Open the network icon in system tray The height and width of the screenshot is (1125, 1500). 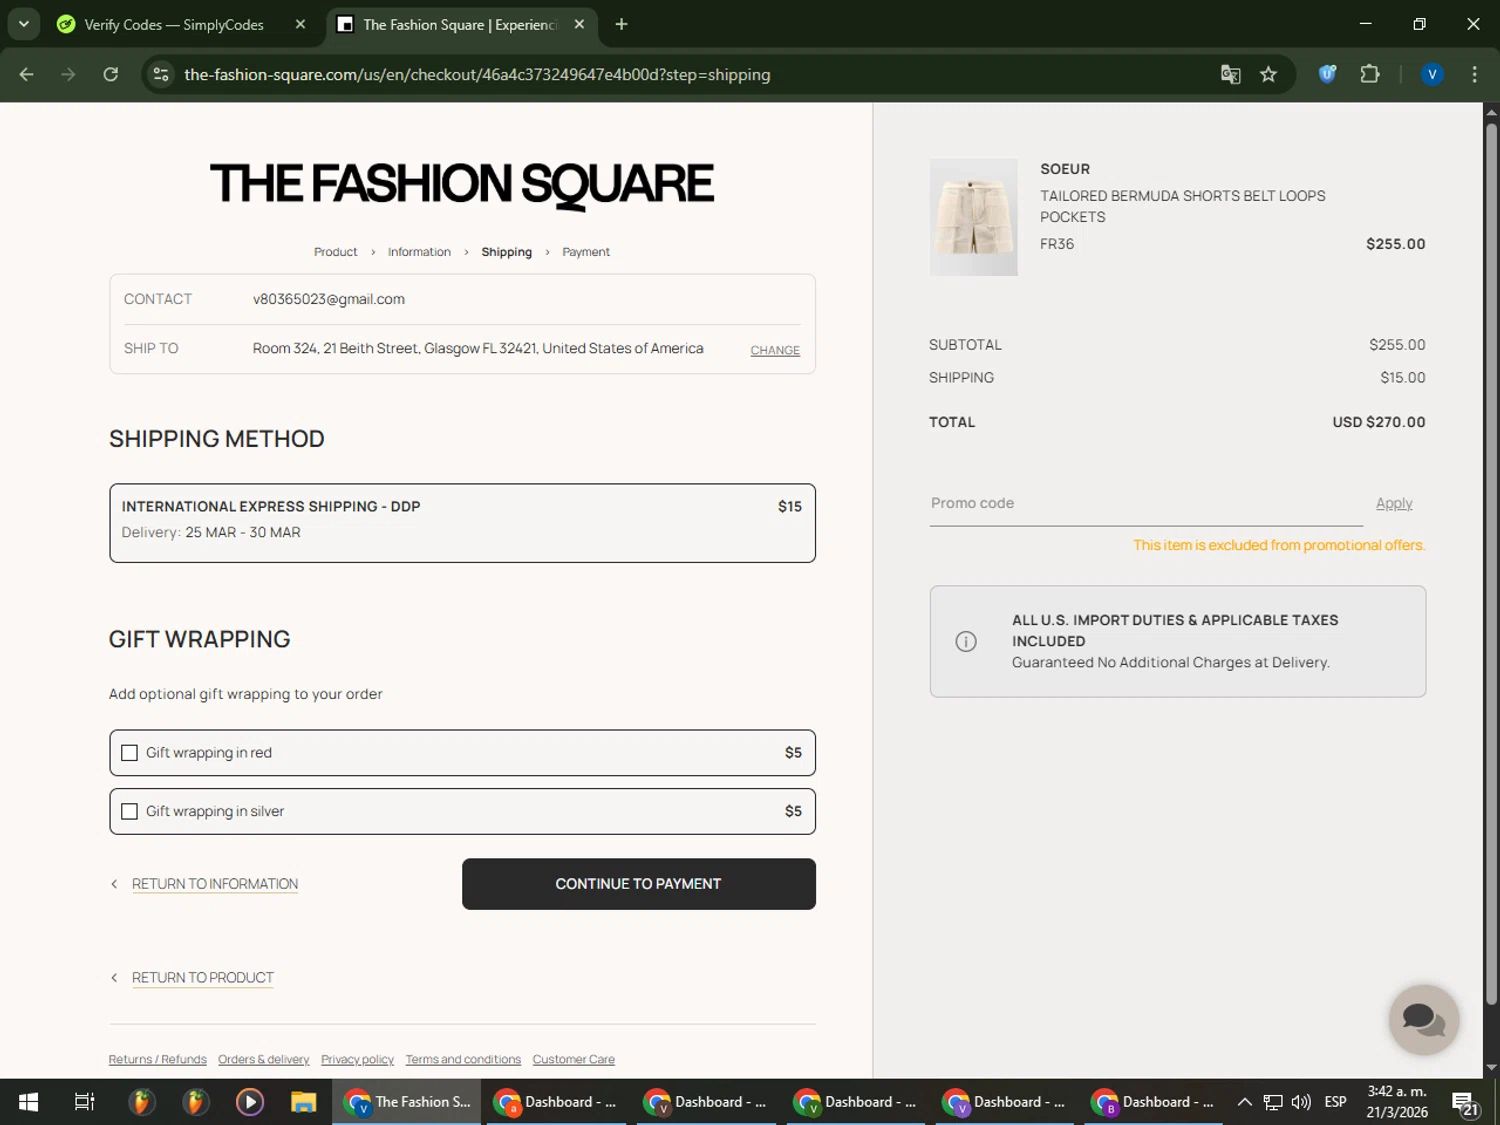click(1273, 1102)
